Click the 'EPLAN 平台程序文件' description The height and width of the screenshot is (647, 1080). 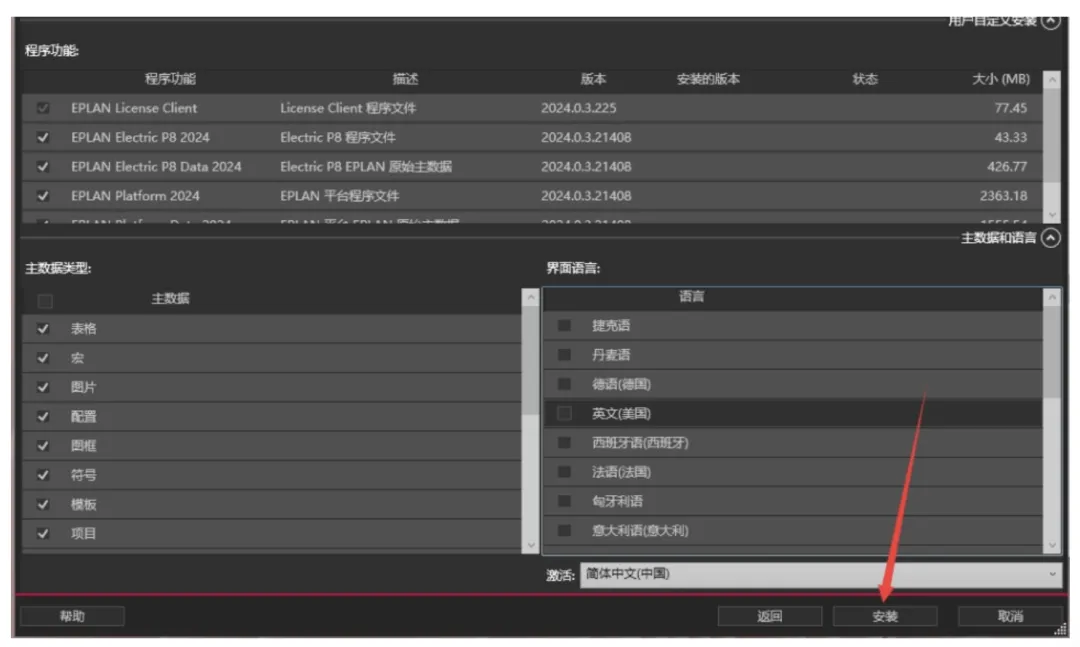pyautogui.click(x=340, y=196)
